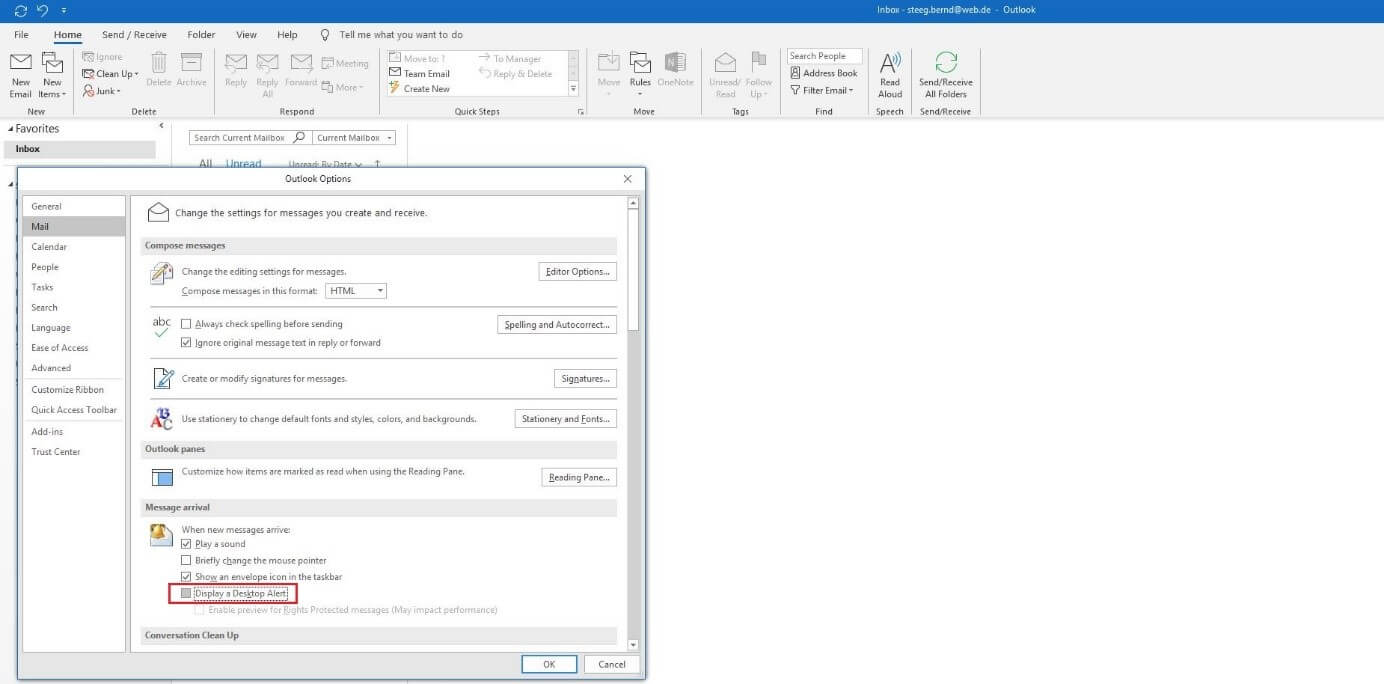Viewport: 1384px width, 684px height.
Task: Click Send/Receive All Folders icon
Action: click(x=945, y=64)
